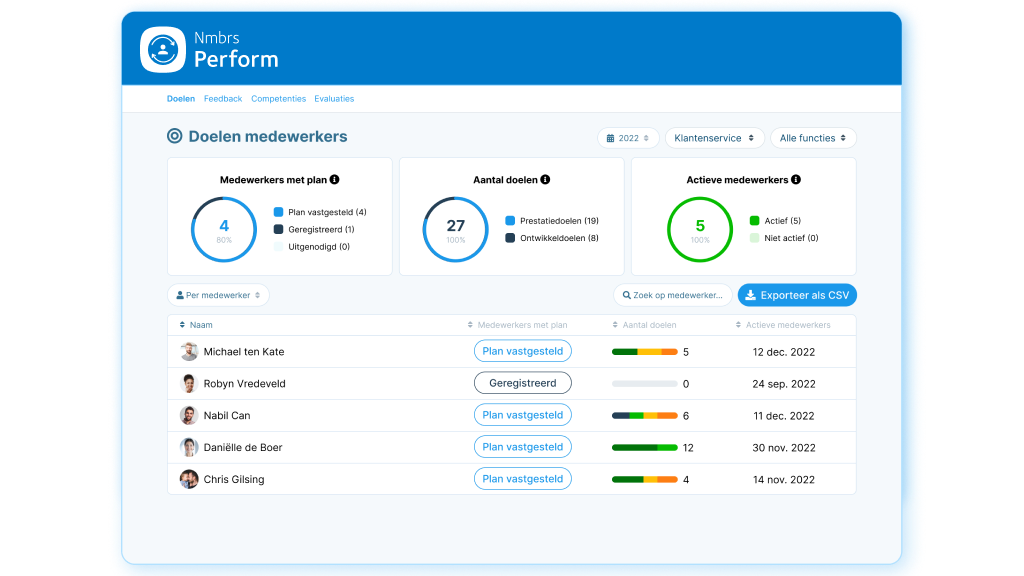Open the Competenties navigation item

point(278,98)
